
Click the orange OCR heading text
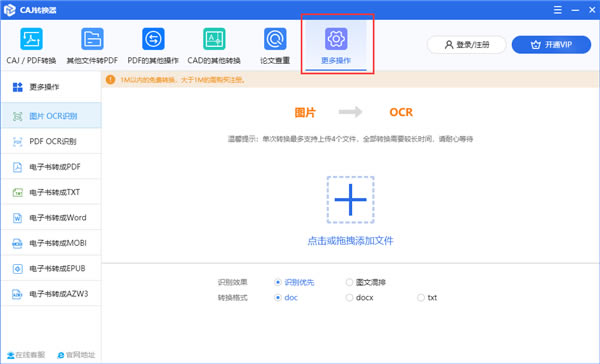click(x=401, y=112)
